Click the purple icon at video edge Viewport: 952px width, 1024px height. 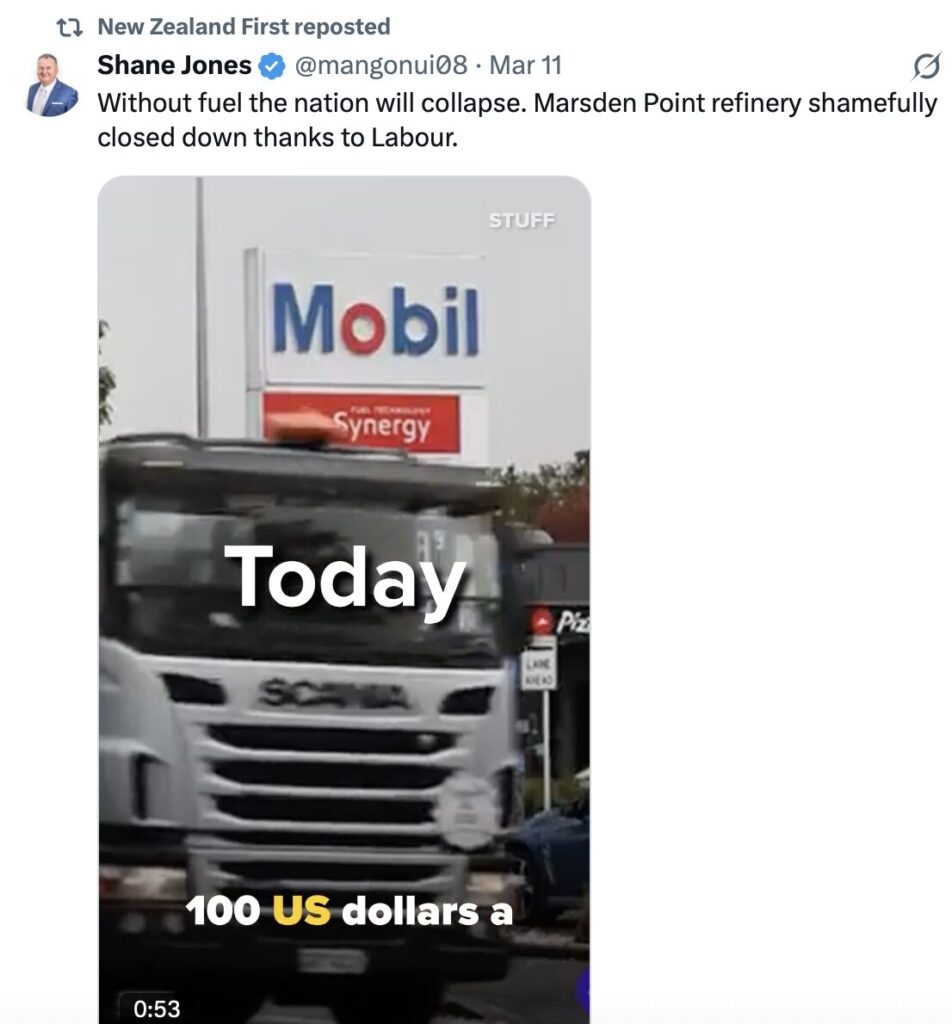point(583,990)
